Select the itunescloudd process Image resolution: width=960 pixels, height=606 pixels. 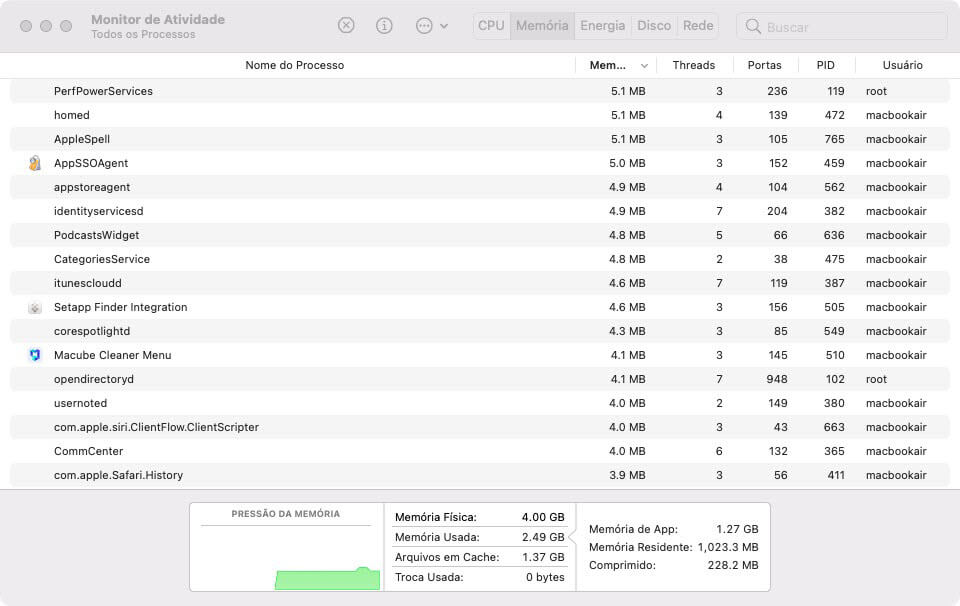point(479,283)
